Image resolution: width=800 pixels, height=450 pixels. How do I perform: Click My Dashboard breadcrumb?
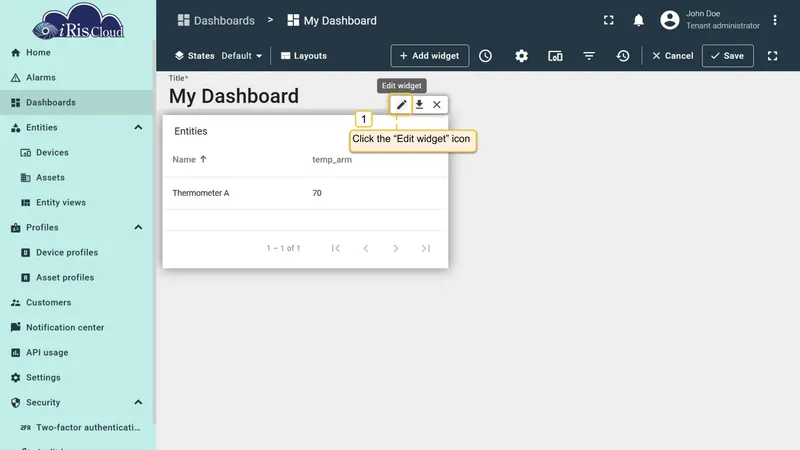click(x=332, y=20)
